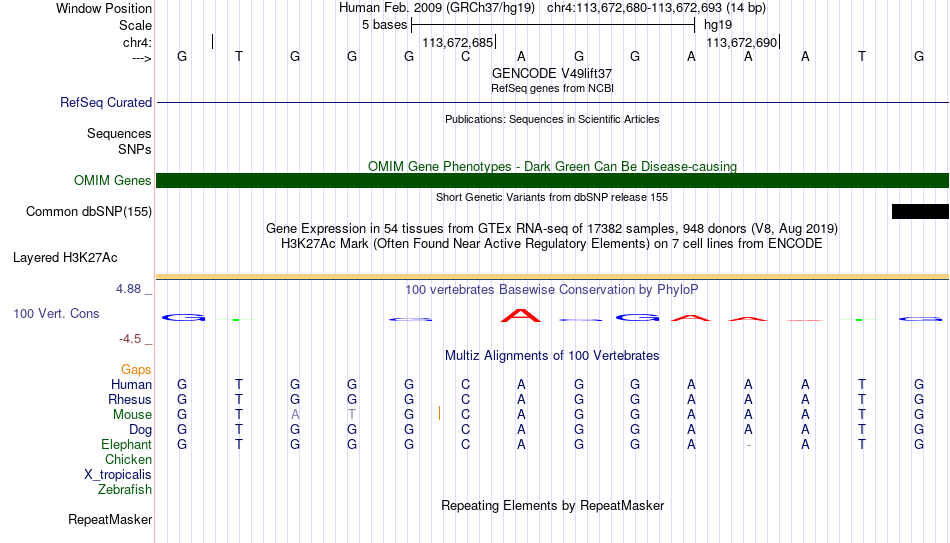
Task: Click the RefSeq Curated track label
Action: click(105, 102)
